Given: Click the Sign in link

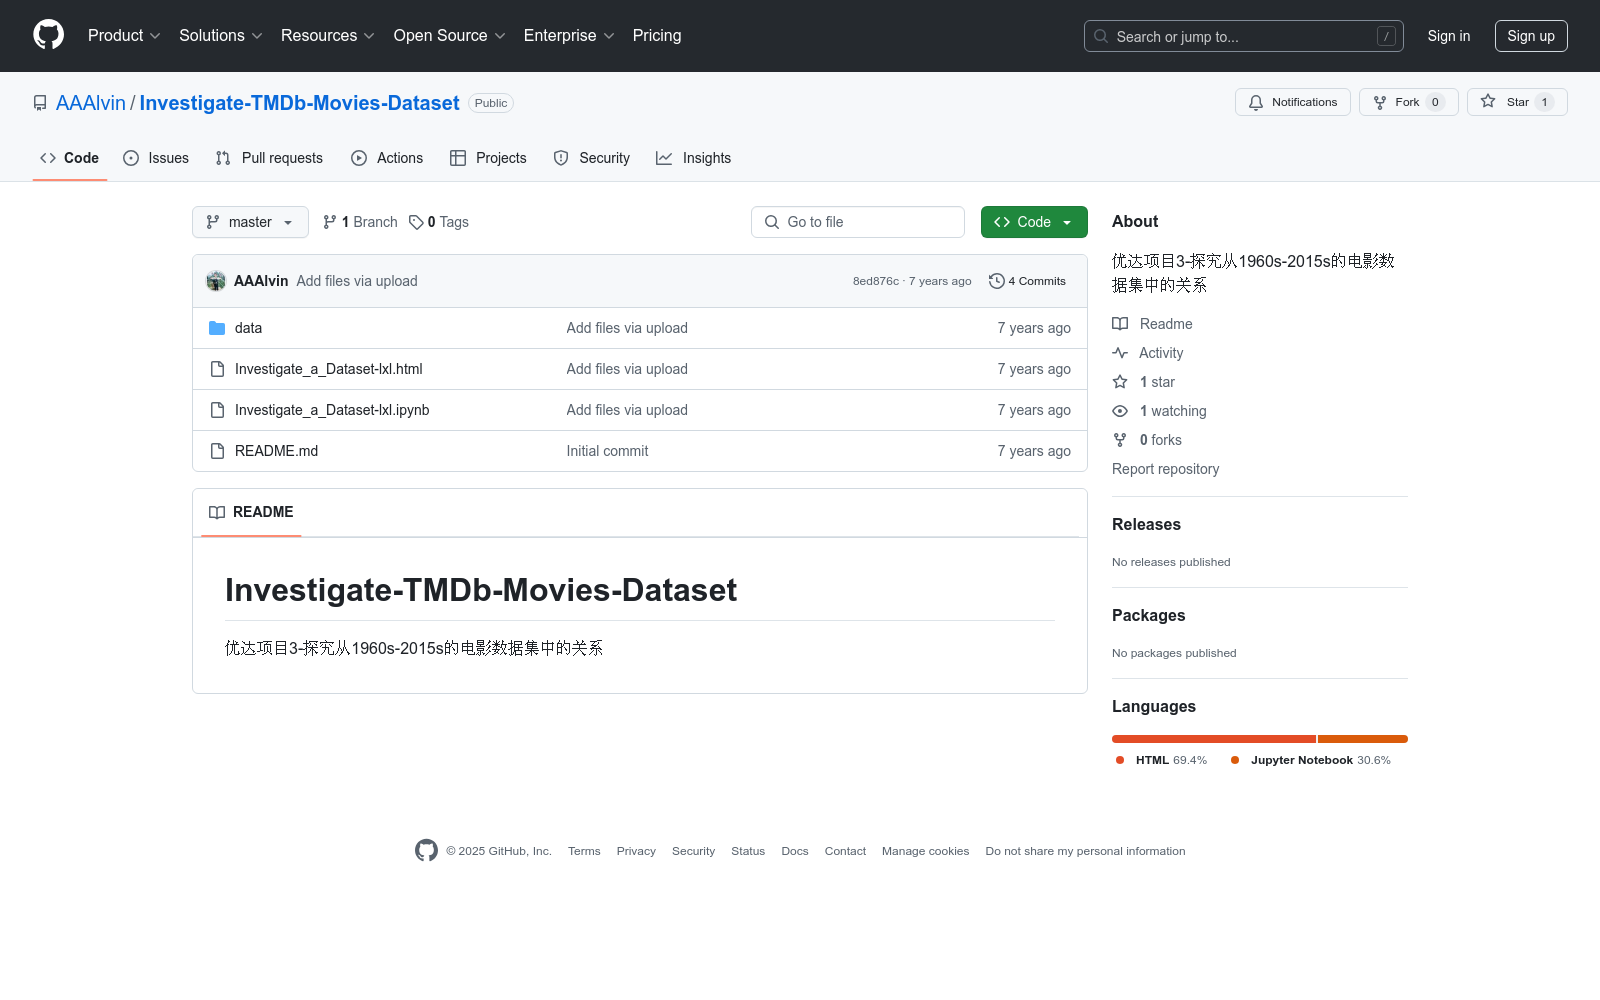Looking at the screenshot, I should click(x=1449, y=36).
